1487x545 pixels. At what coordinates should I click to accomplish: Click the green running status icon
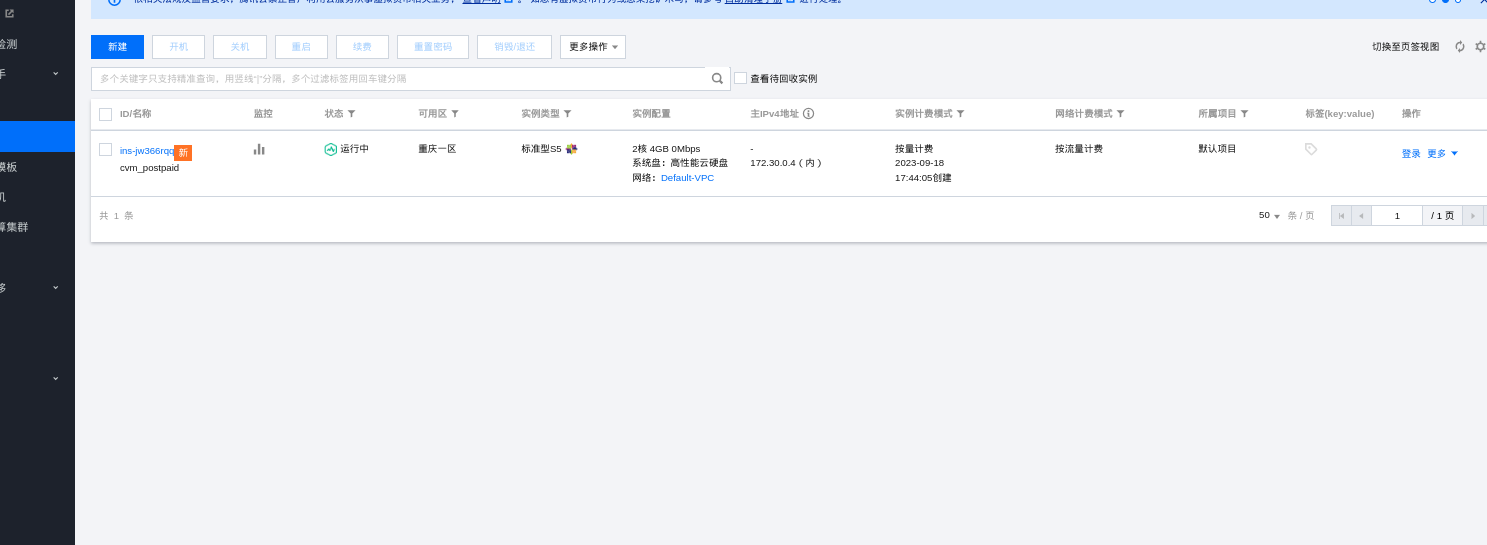[x=331, y=149]
